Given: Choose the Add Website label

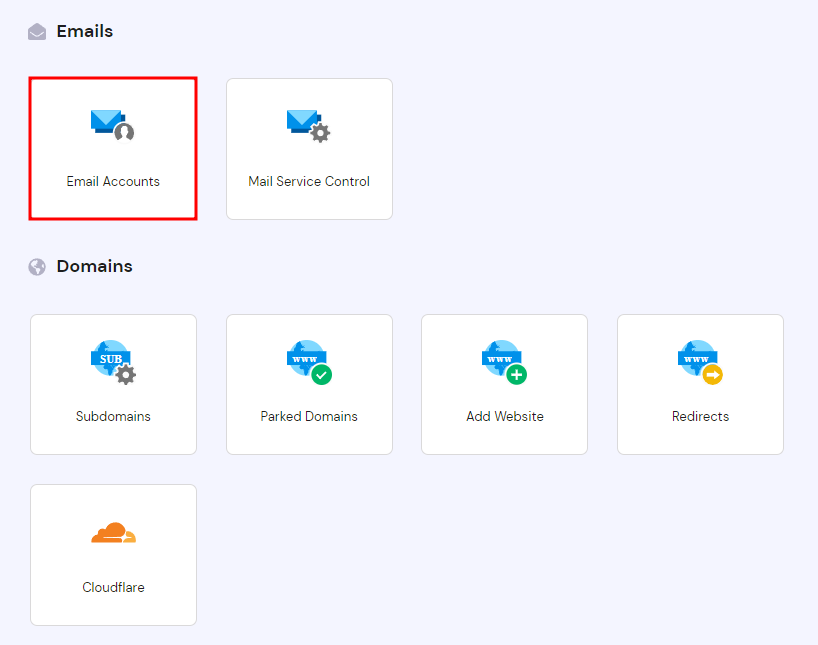Looking at the screenshot, I should click(x=505, y=416).
